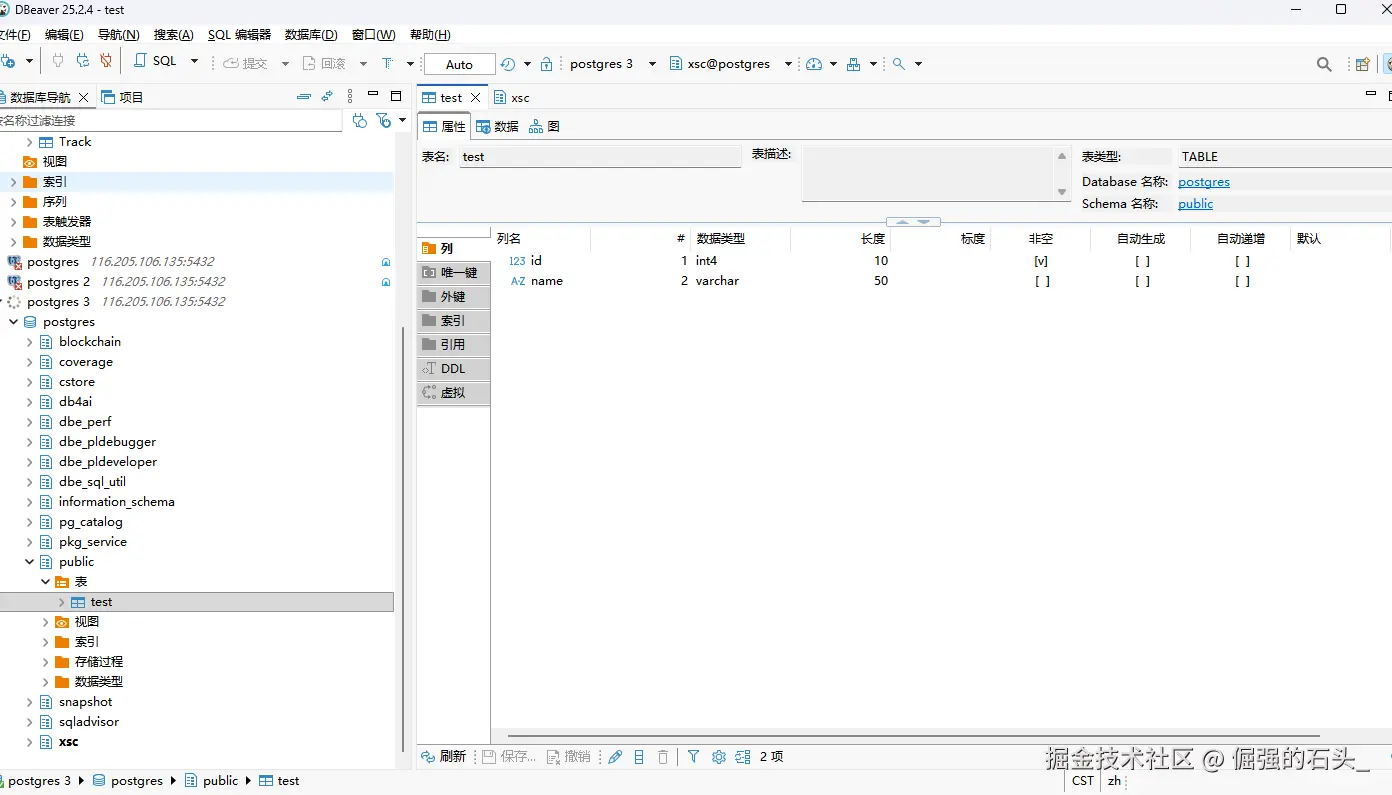
Task: Toggle the not-null checkbox for name column
Action: click(1041, 281)
